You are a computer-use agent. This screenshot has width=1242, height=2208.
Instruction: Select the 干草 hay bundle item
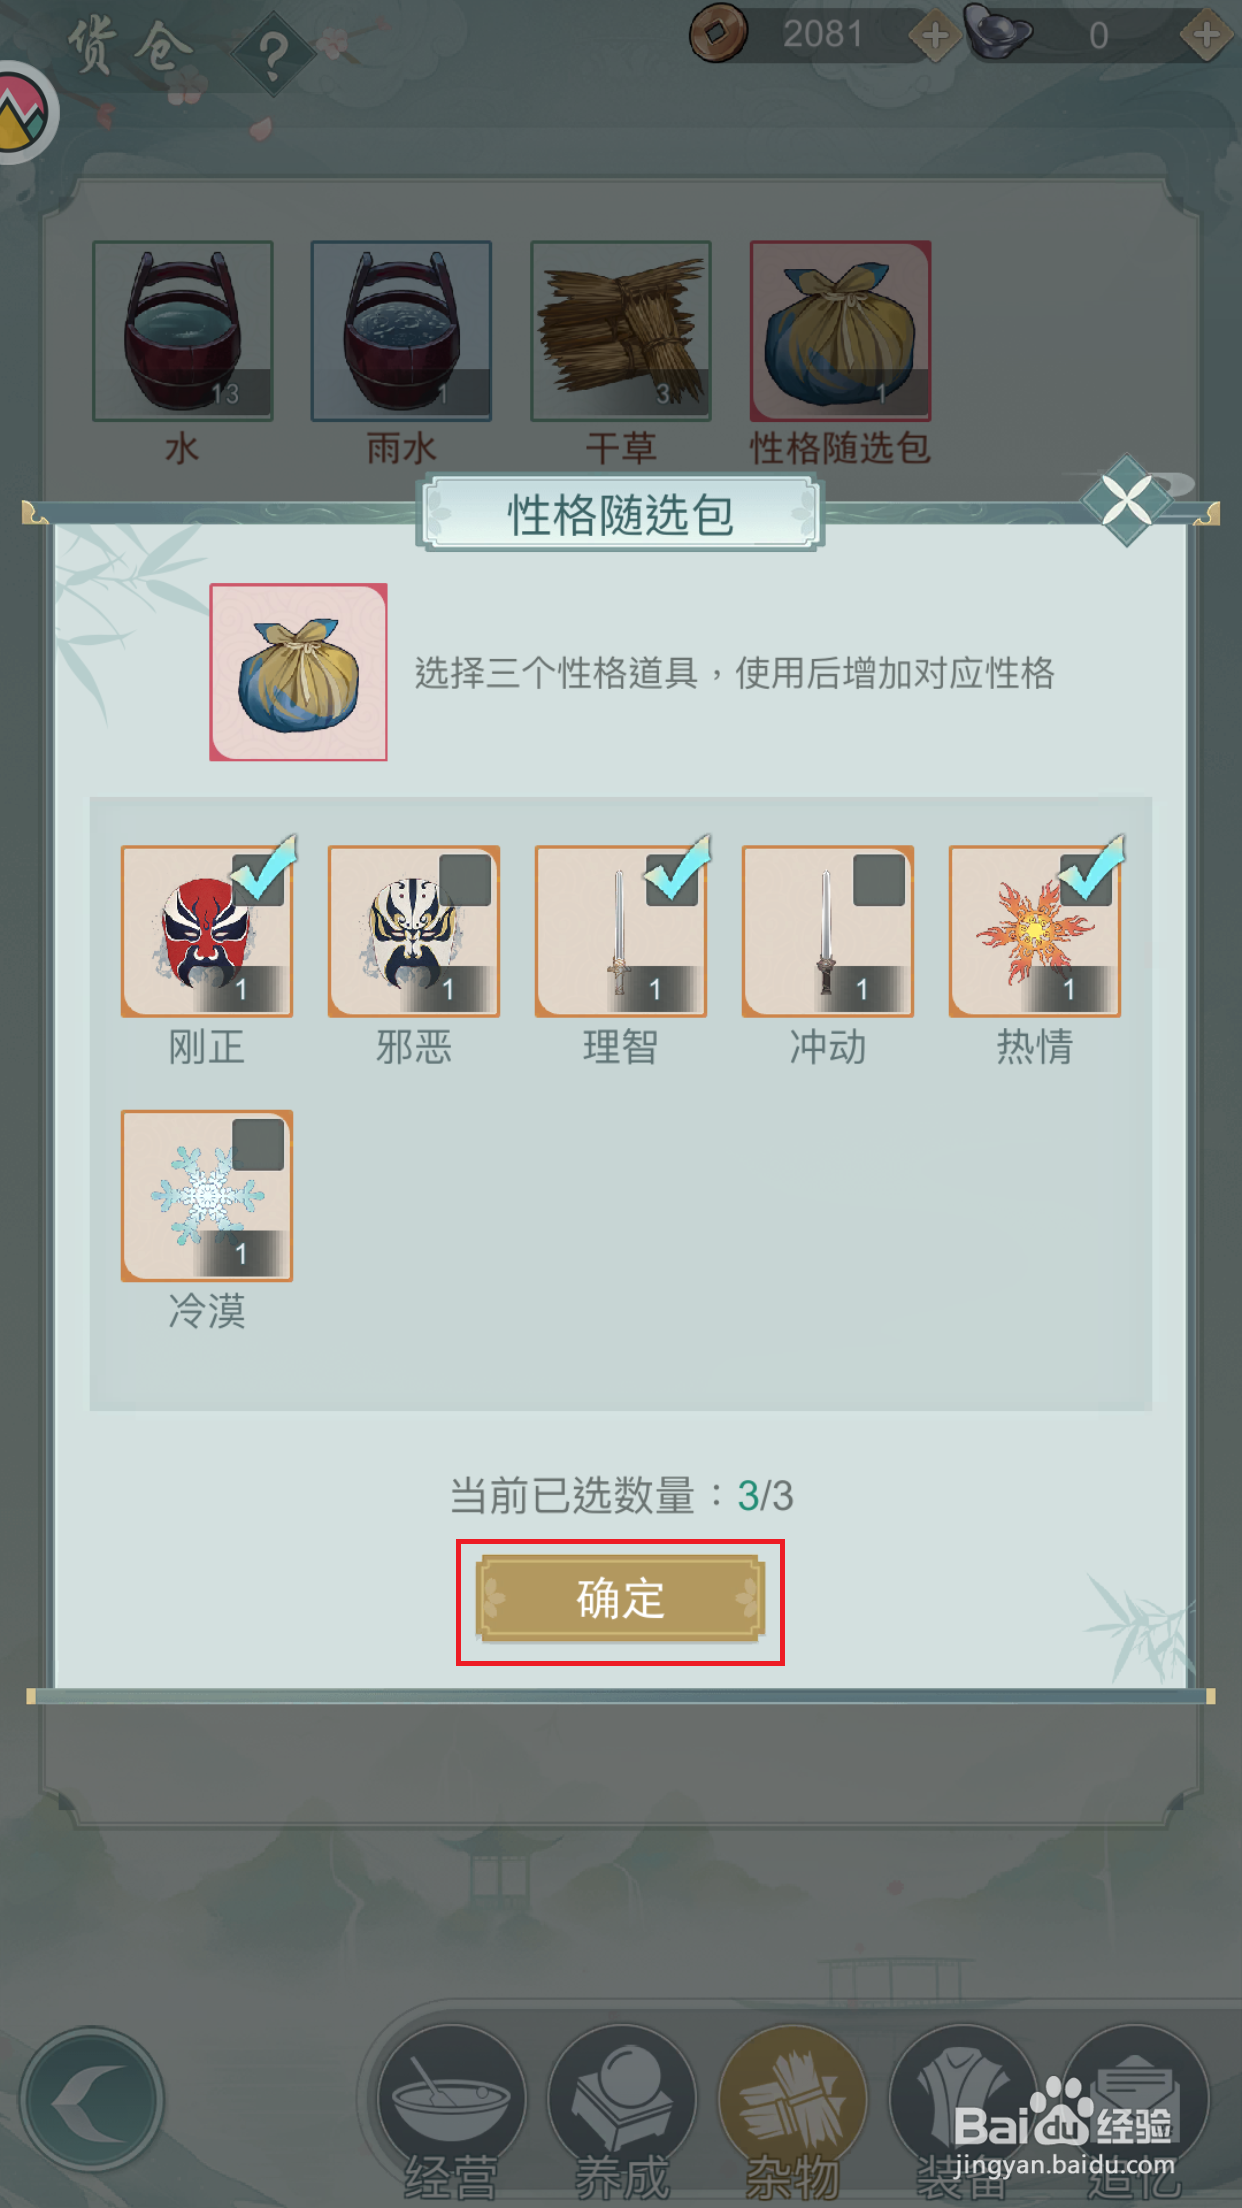tap(621, 331)
